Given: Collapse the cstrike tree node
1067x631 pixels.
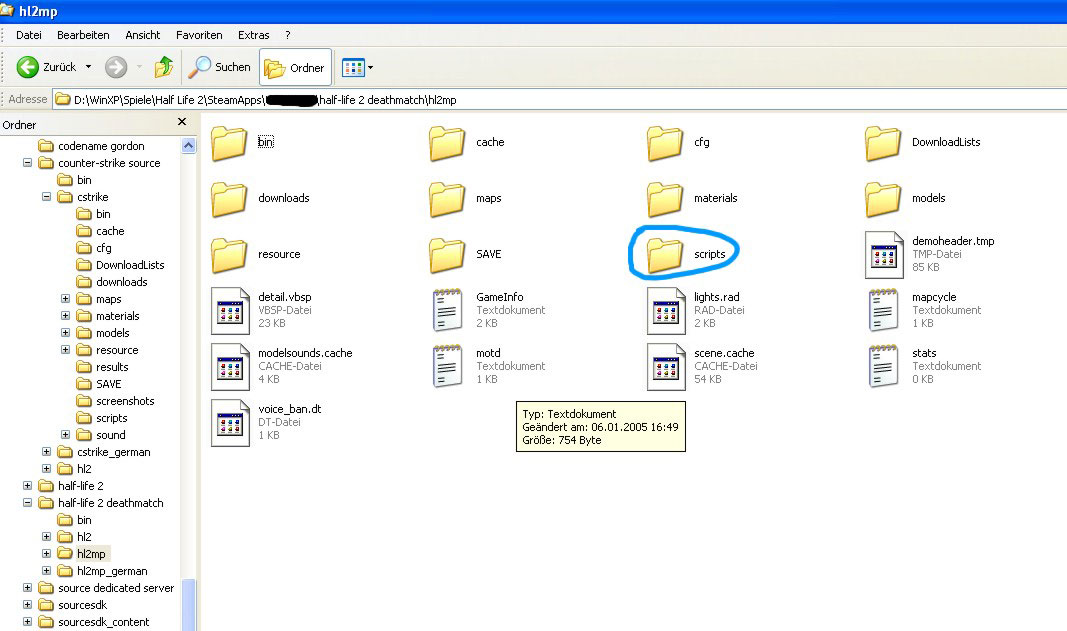Looking at the screenshot, I should pyautogui.click(x=46, y=197).
